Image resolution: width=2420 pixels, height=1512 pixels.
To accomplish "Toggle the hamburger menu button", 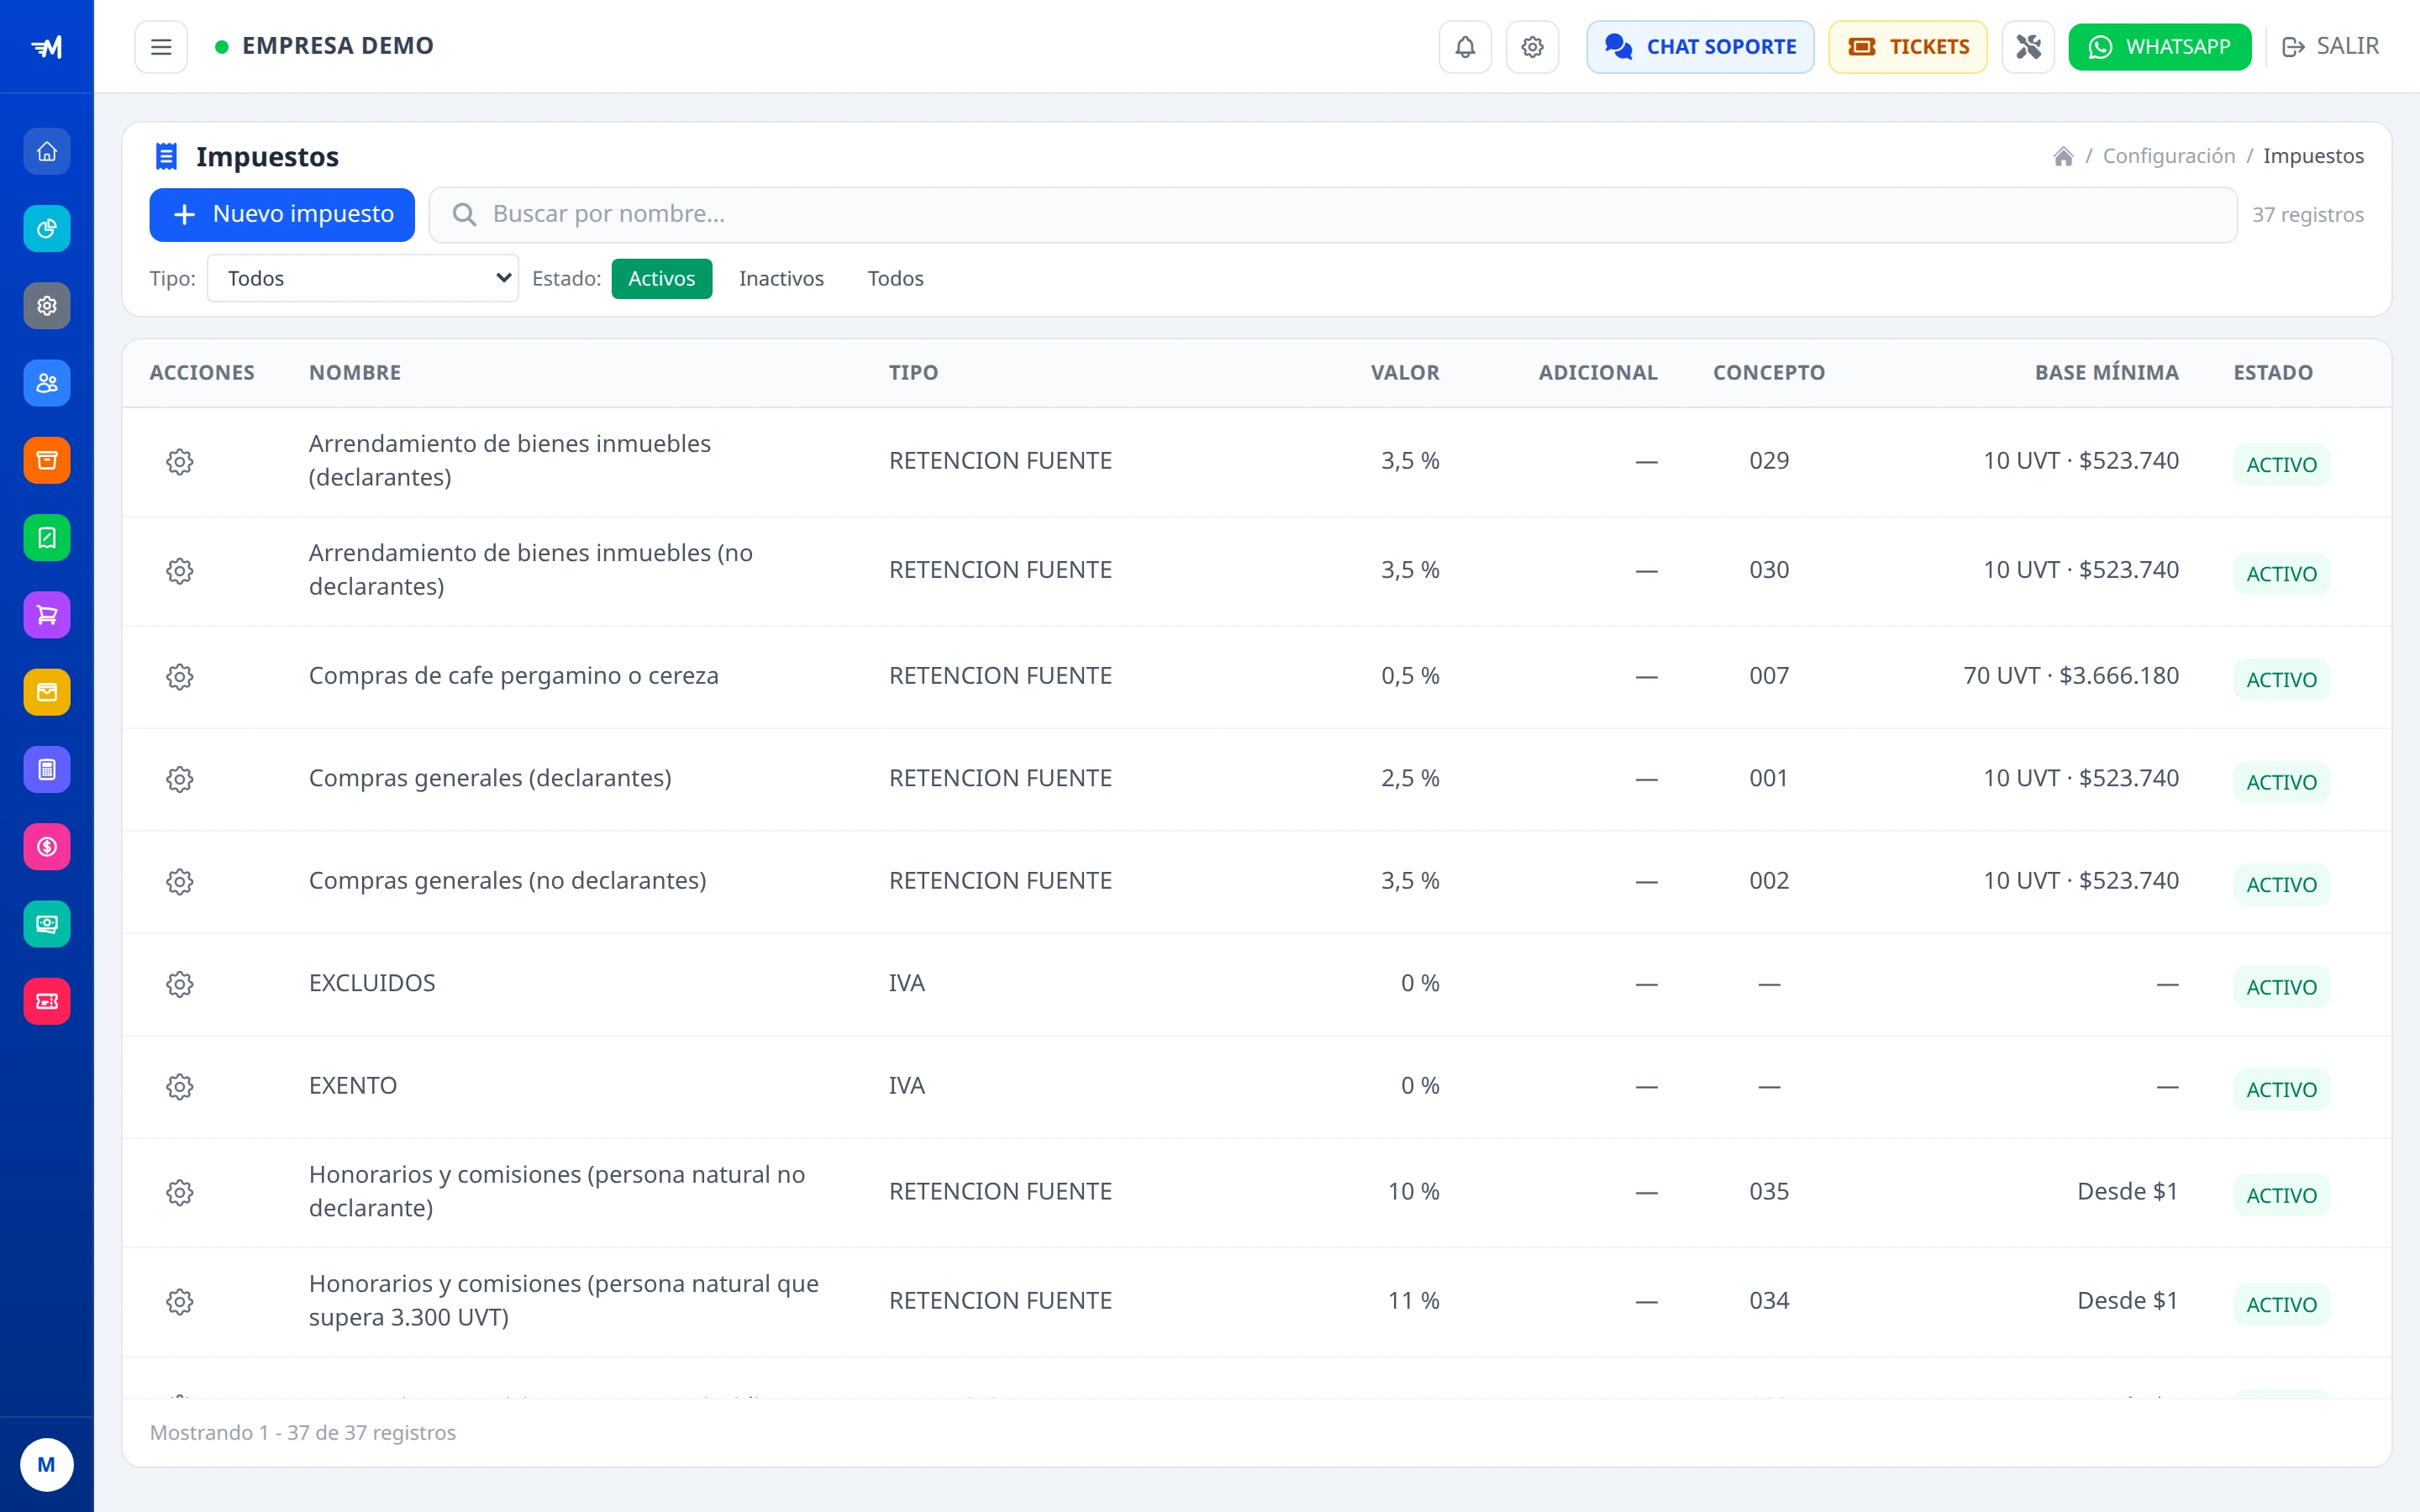I will (161, 47).
